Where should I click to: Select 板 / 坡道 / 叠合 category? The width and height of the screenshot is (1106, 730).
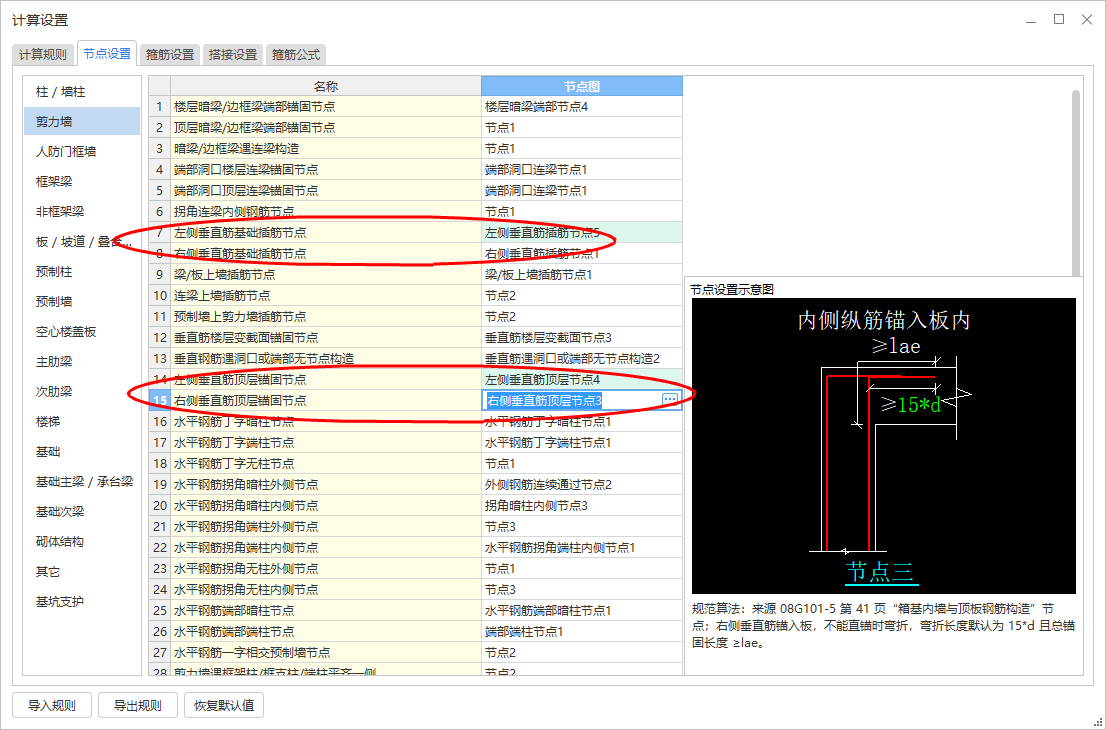point(82,241)
